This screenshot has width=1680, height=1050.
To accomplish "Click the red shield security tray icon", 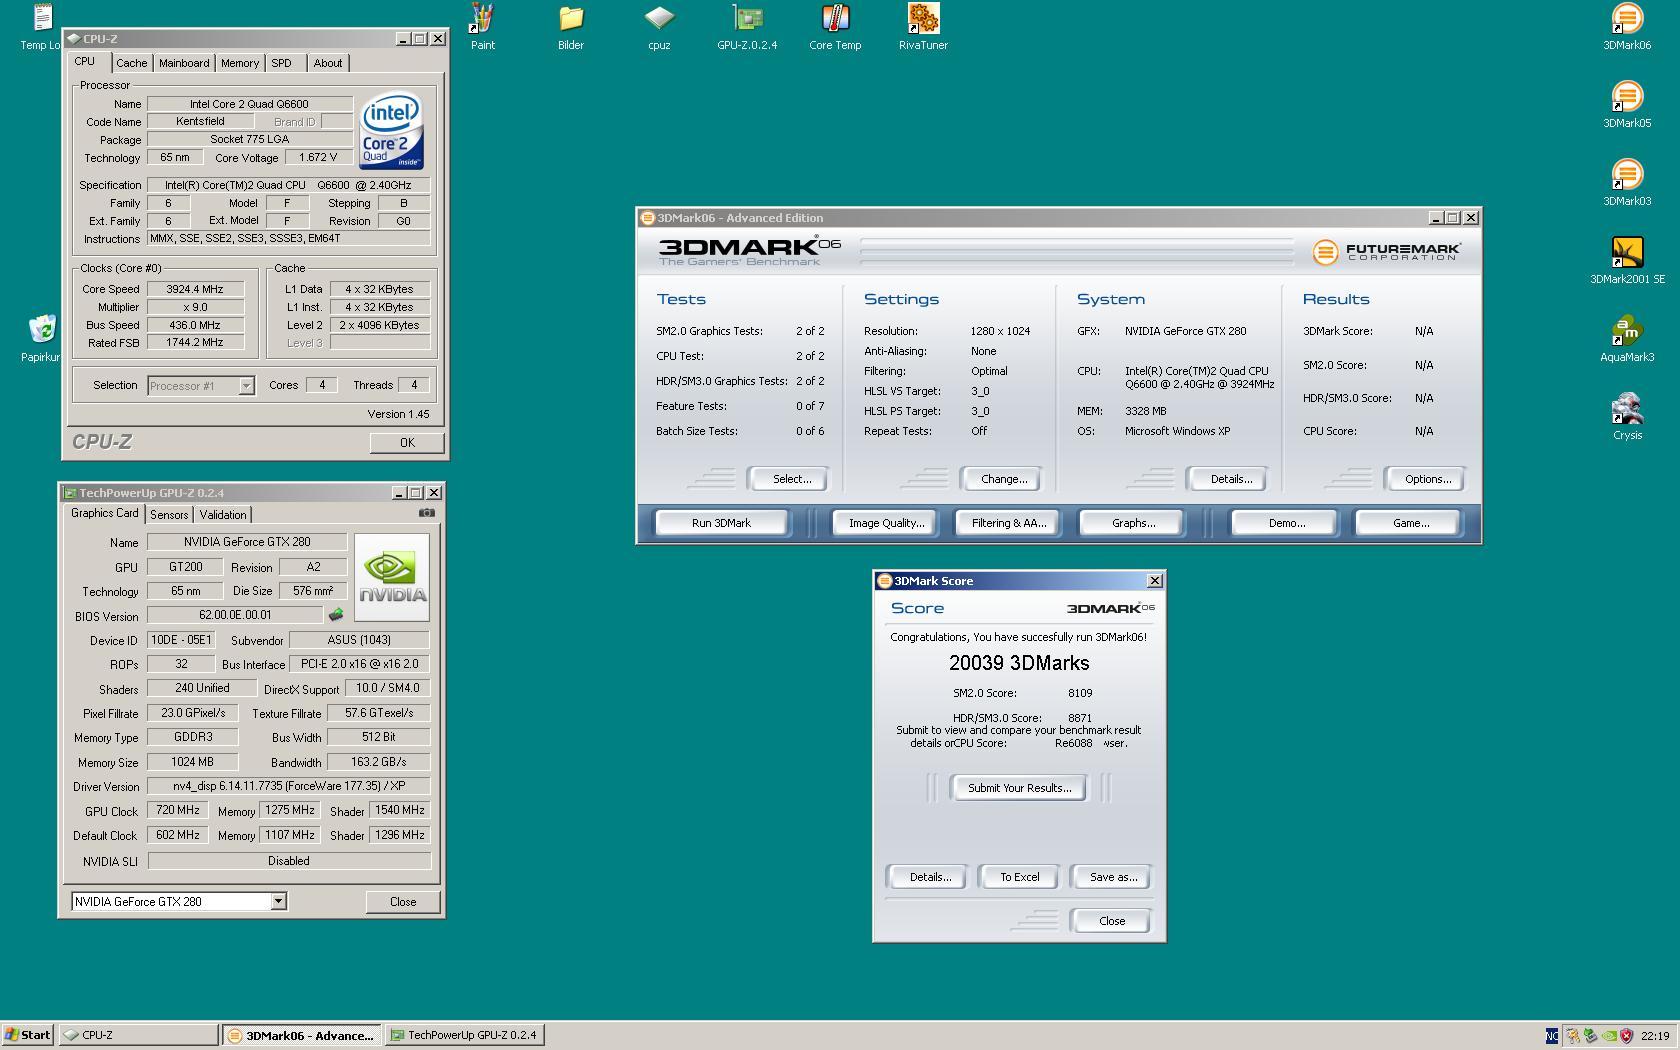I will pyautogui.click(x=1626, y=1035).
